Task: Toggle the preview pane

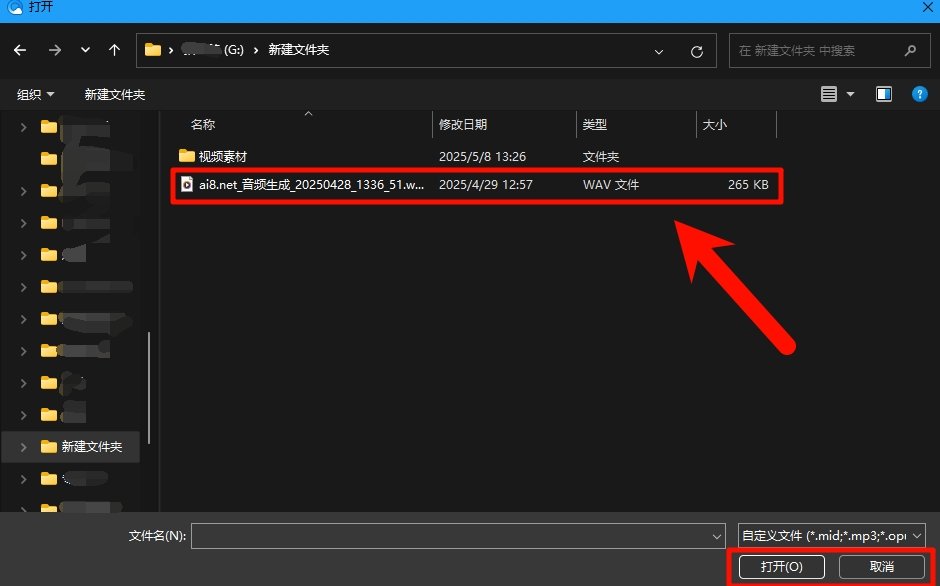Action: coord(883,93)
